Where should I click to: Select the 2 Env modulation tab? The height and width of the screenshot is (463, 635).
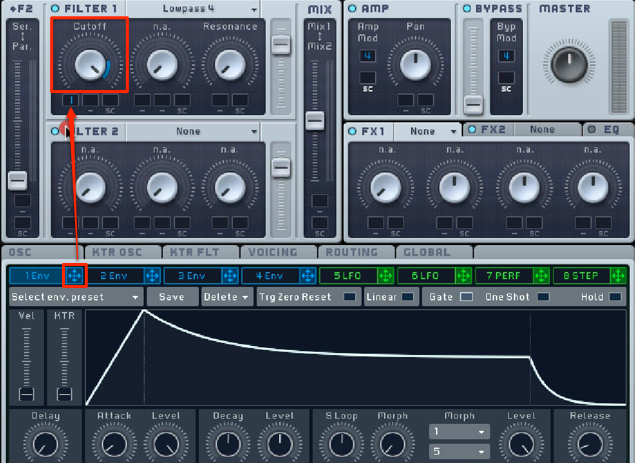pos(115,276)
